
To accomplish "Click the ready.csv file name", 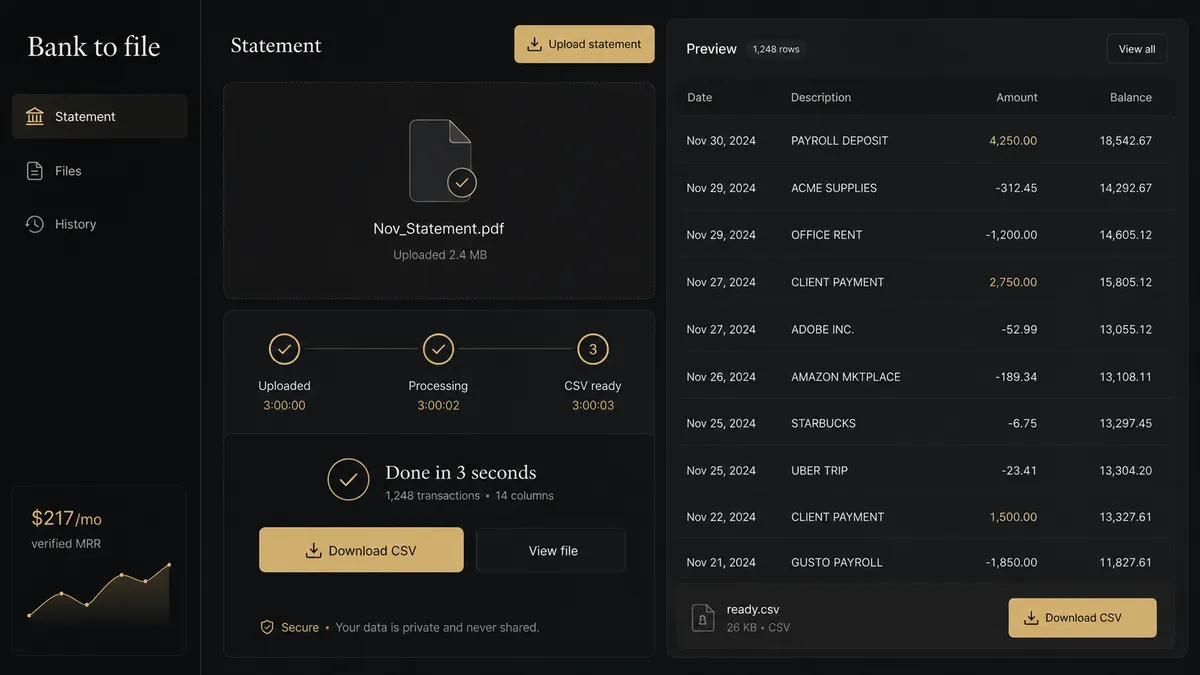I will point(753,609).
